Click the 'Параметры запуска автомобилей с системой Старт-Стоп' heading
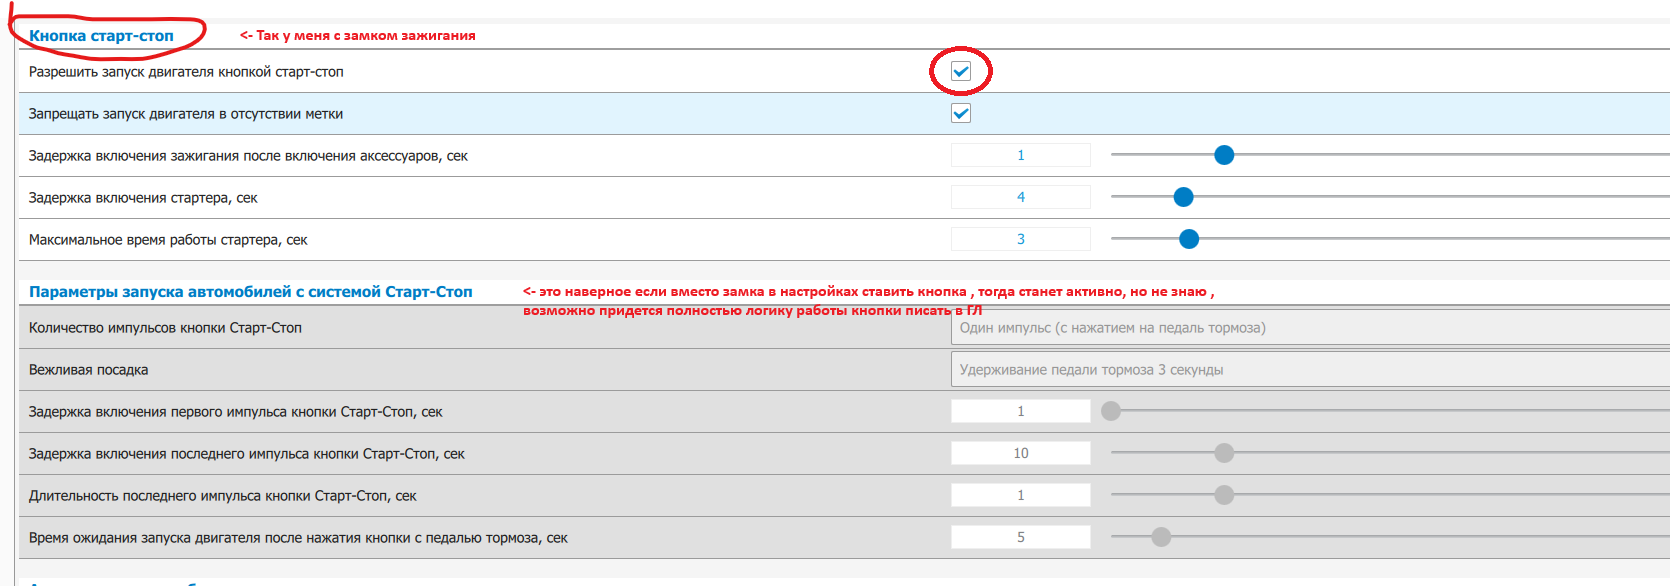This screenshot has height=586, width=1670. click(250, 292)
